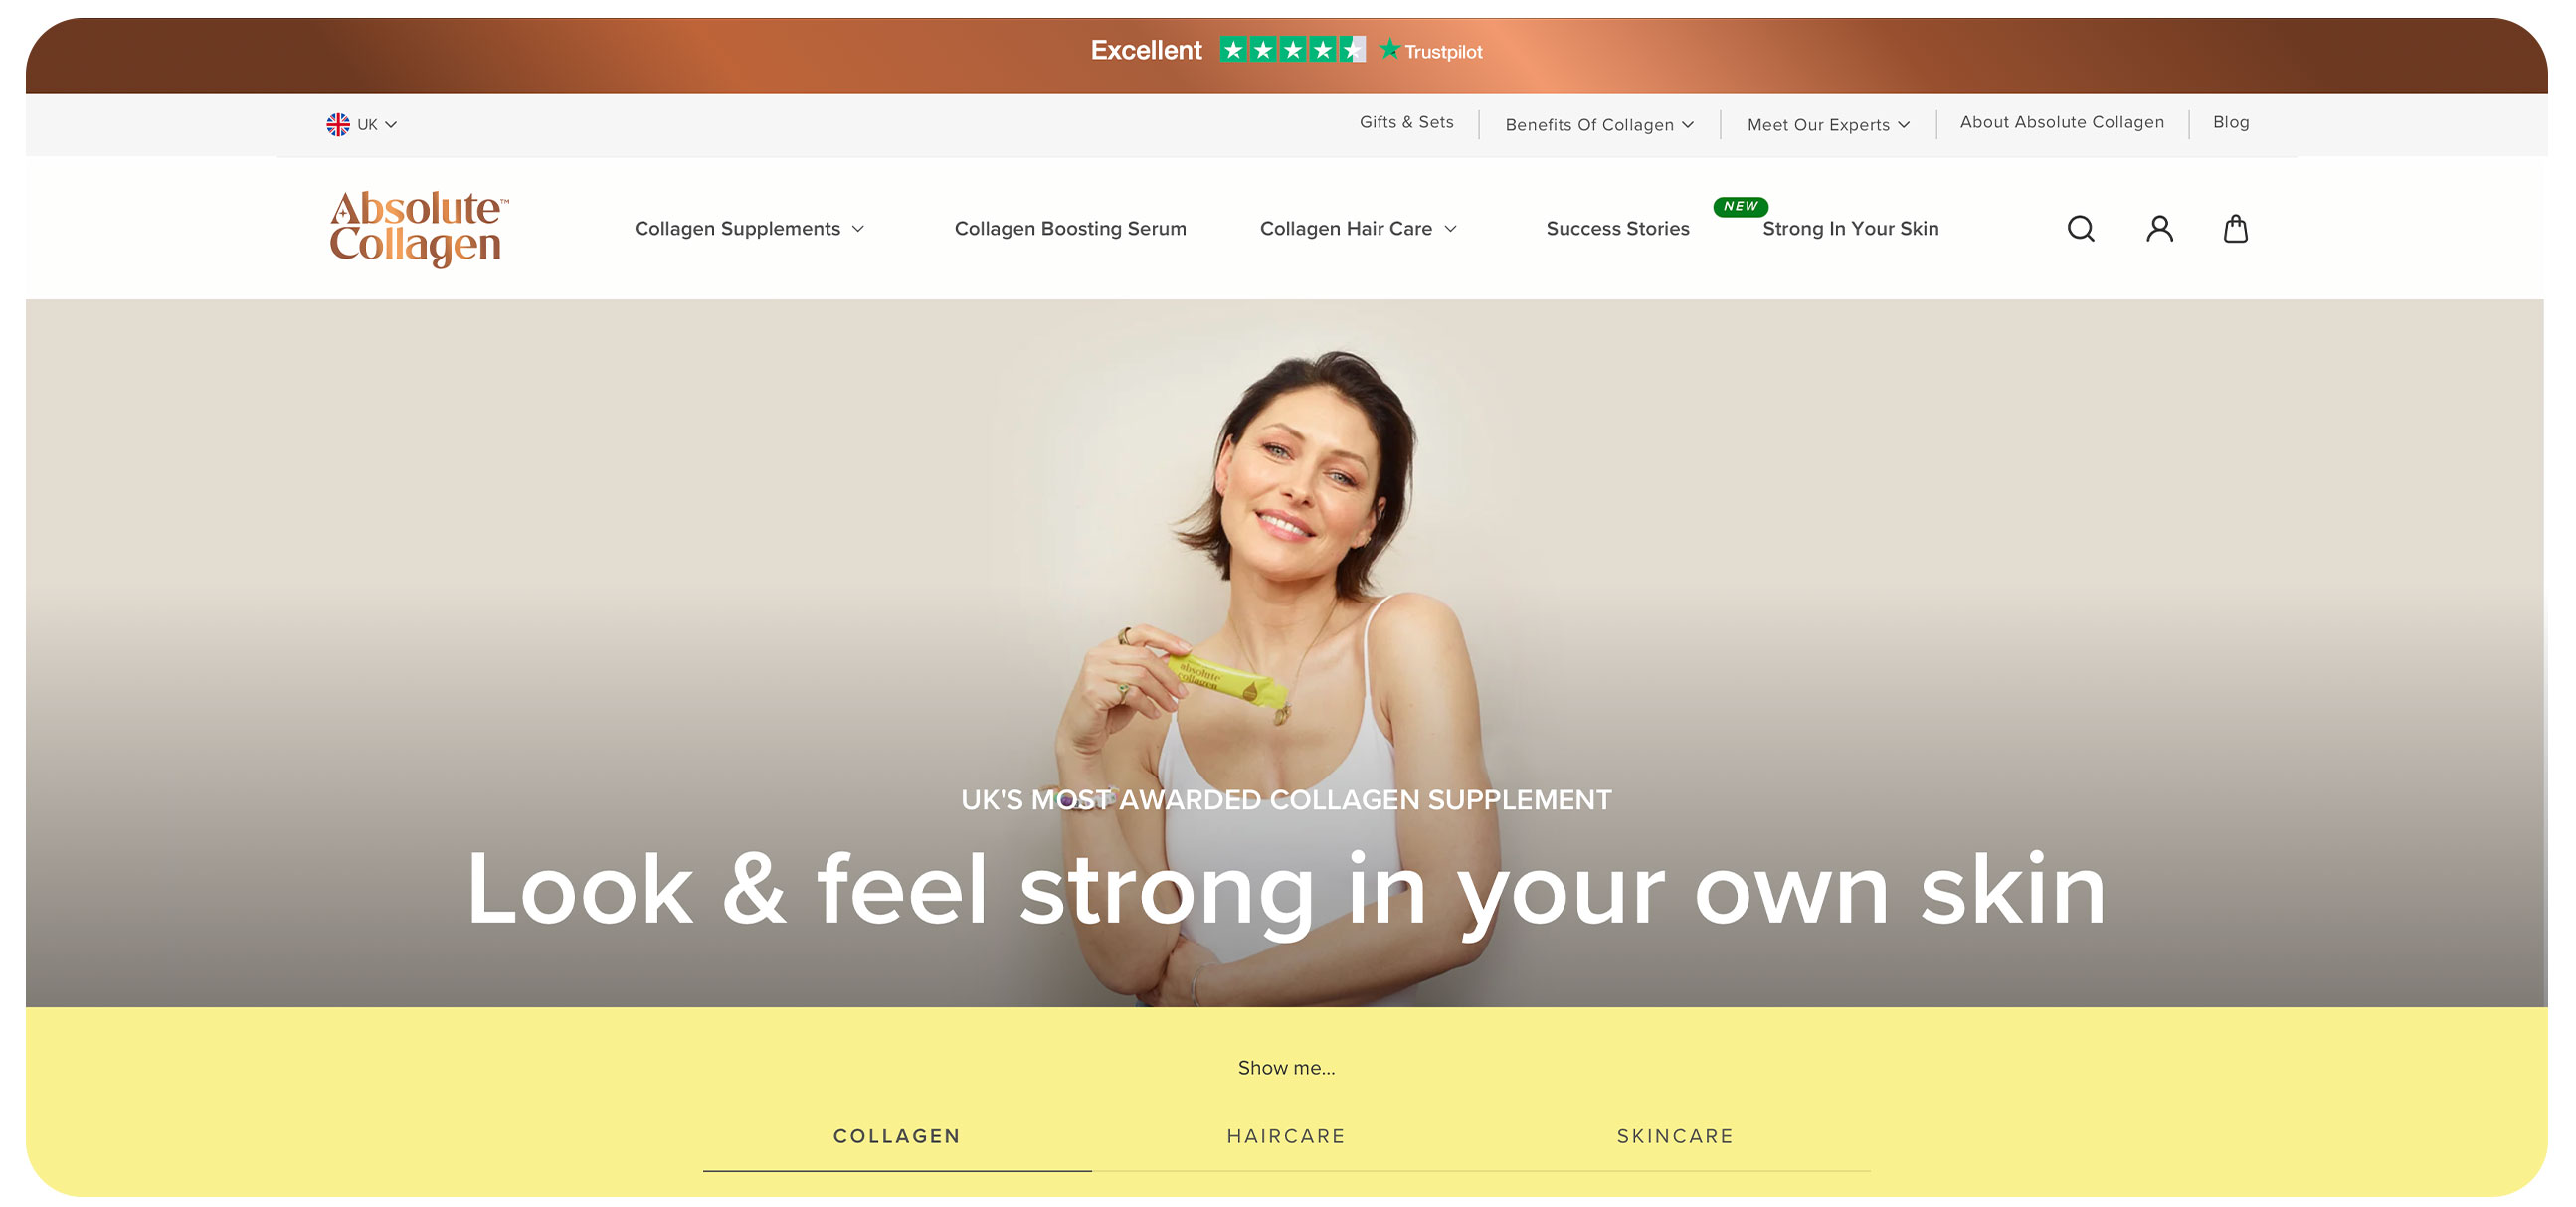2576x1207 pixels.
Task: Open the account profile icon
Action: (2159, 229)
